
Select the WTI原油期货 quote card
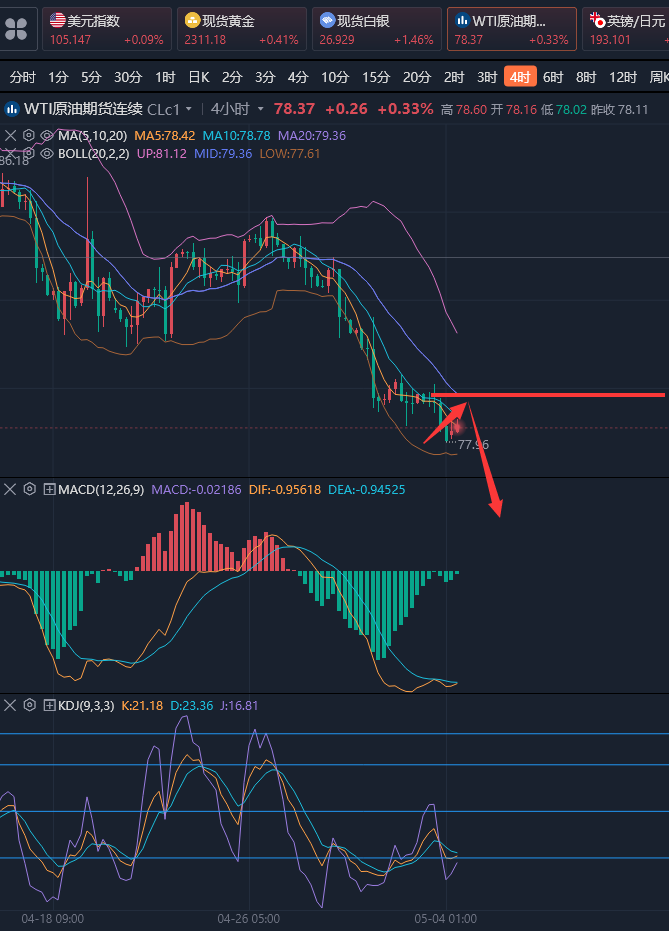(x=512, y=29)
